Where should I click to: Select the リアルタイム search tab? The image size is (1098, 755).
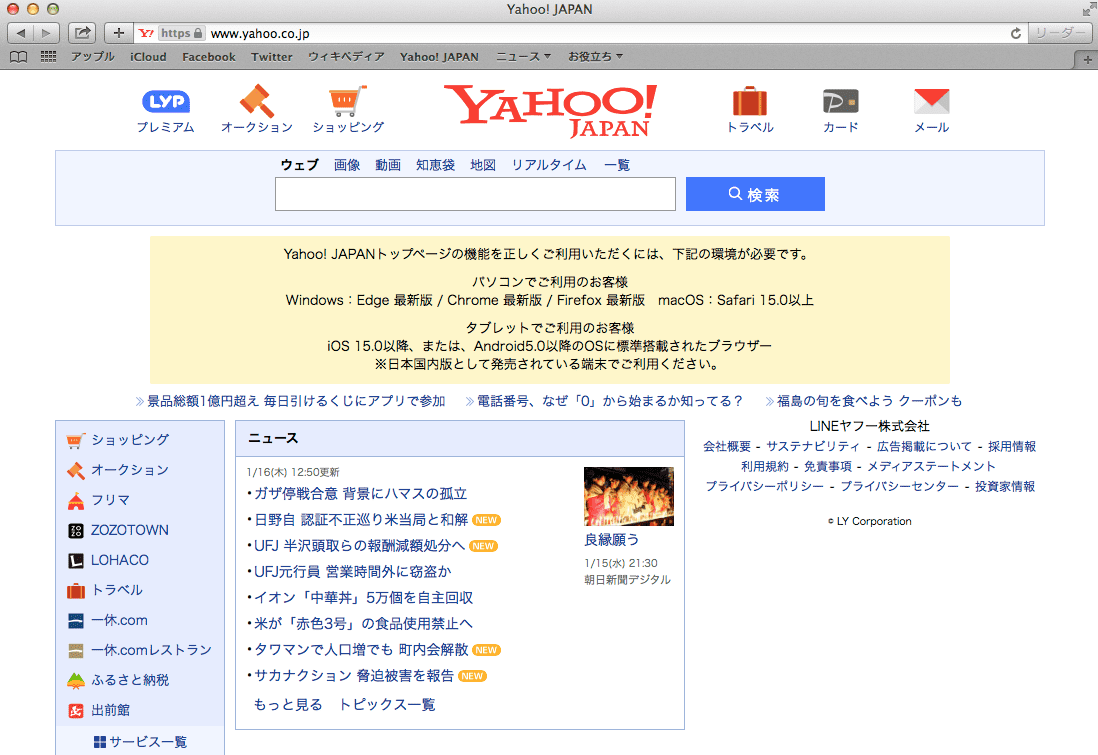pyautogui.click(x=549, y=165)
